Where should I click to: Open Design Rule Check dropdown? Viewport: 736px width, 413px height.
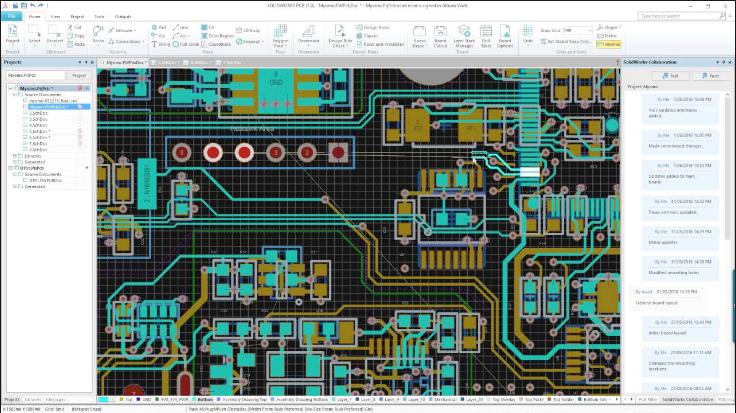340,36
